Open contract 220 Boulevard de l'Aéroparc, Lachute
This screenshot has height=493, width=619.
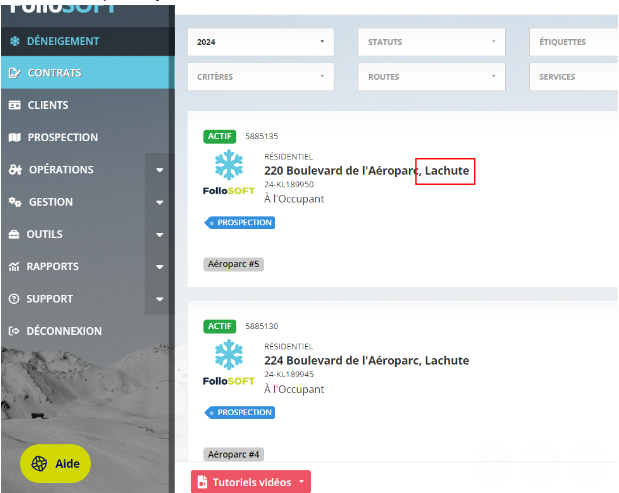[366, 171]
